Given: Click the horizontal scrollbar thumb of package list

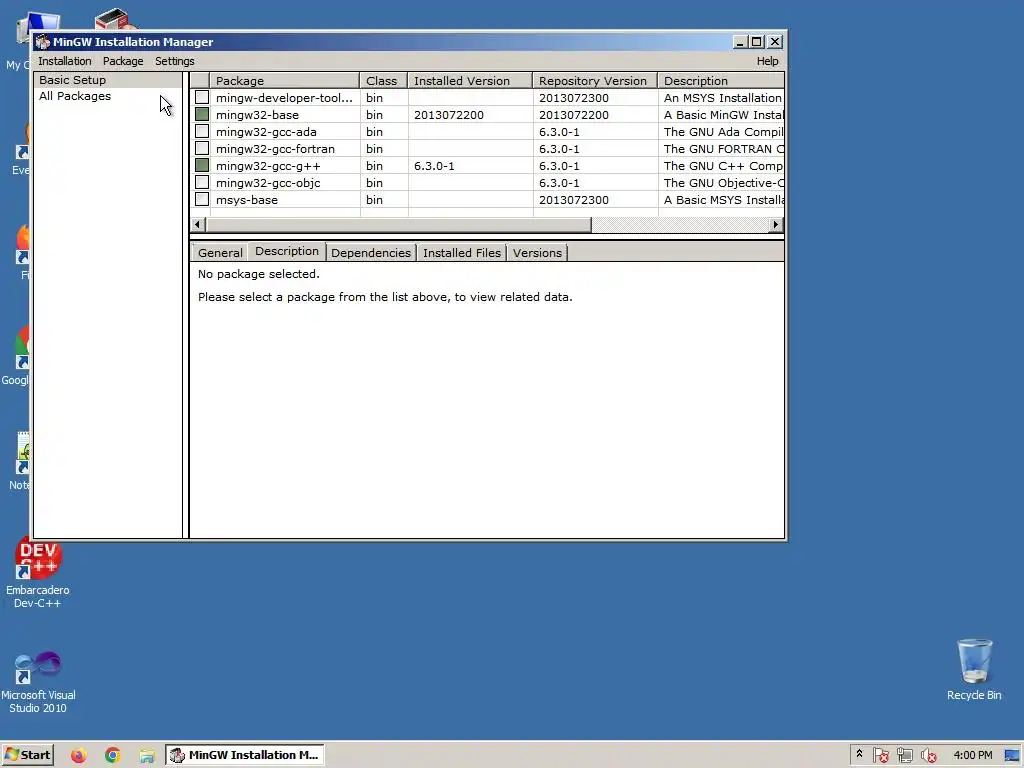Looking at the screenshot, I should (x=398, y=225).
